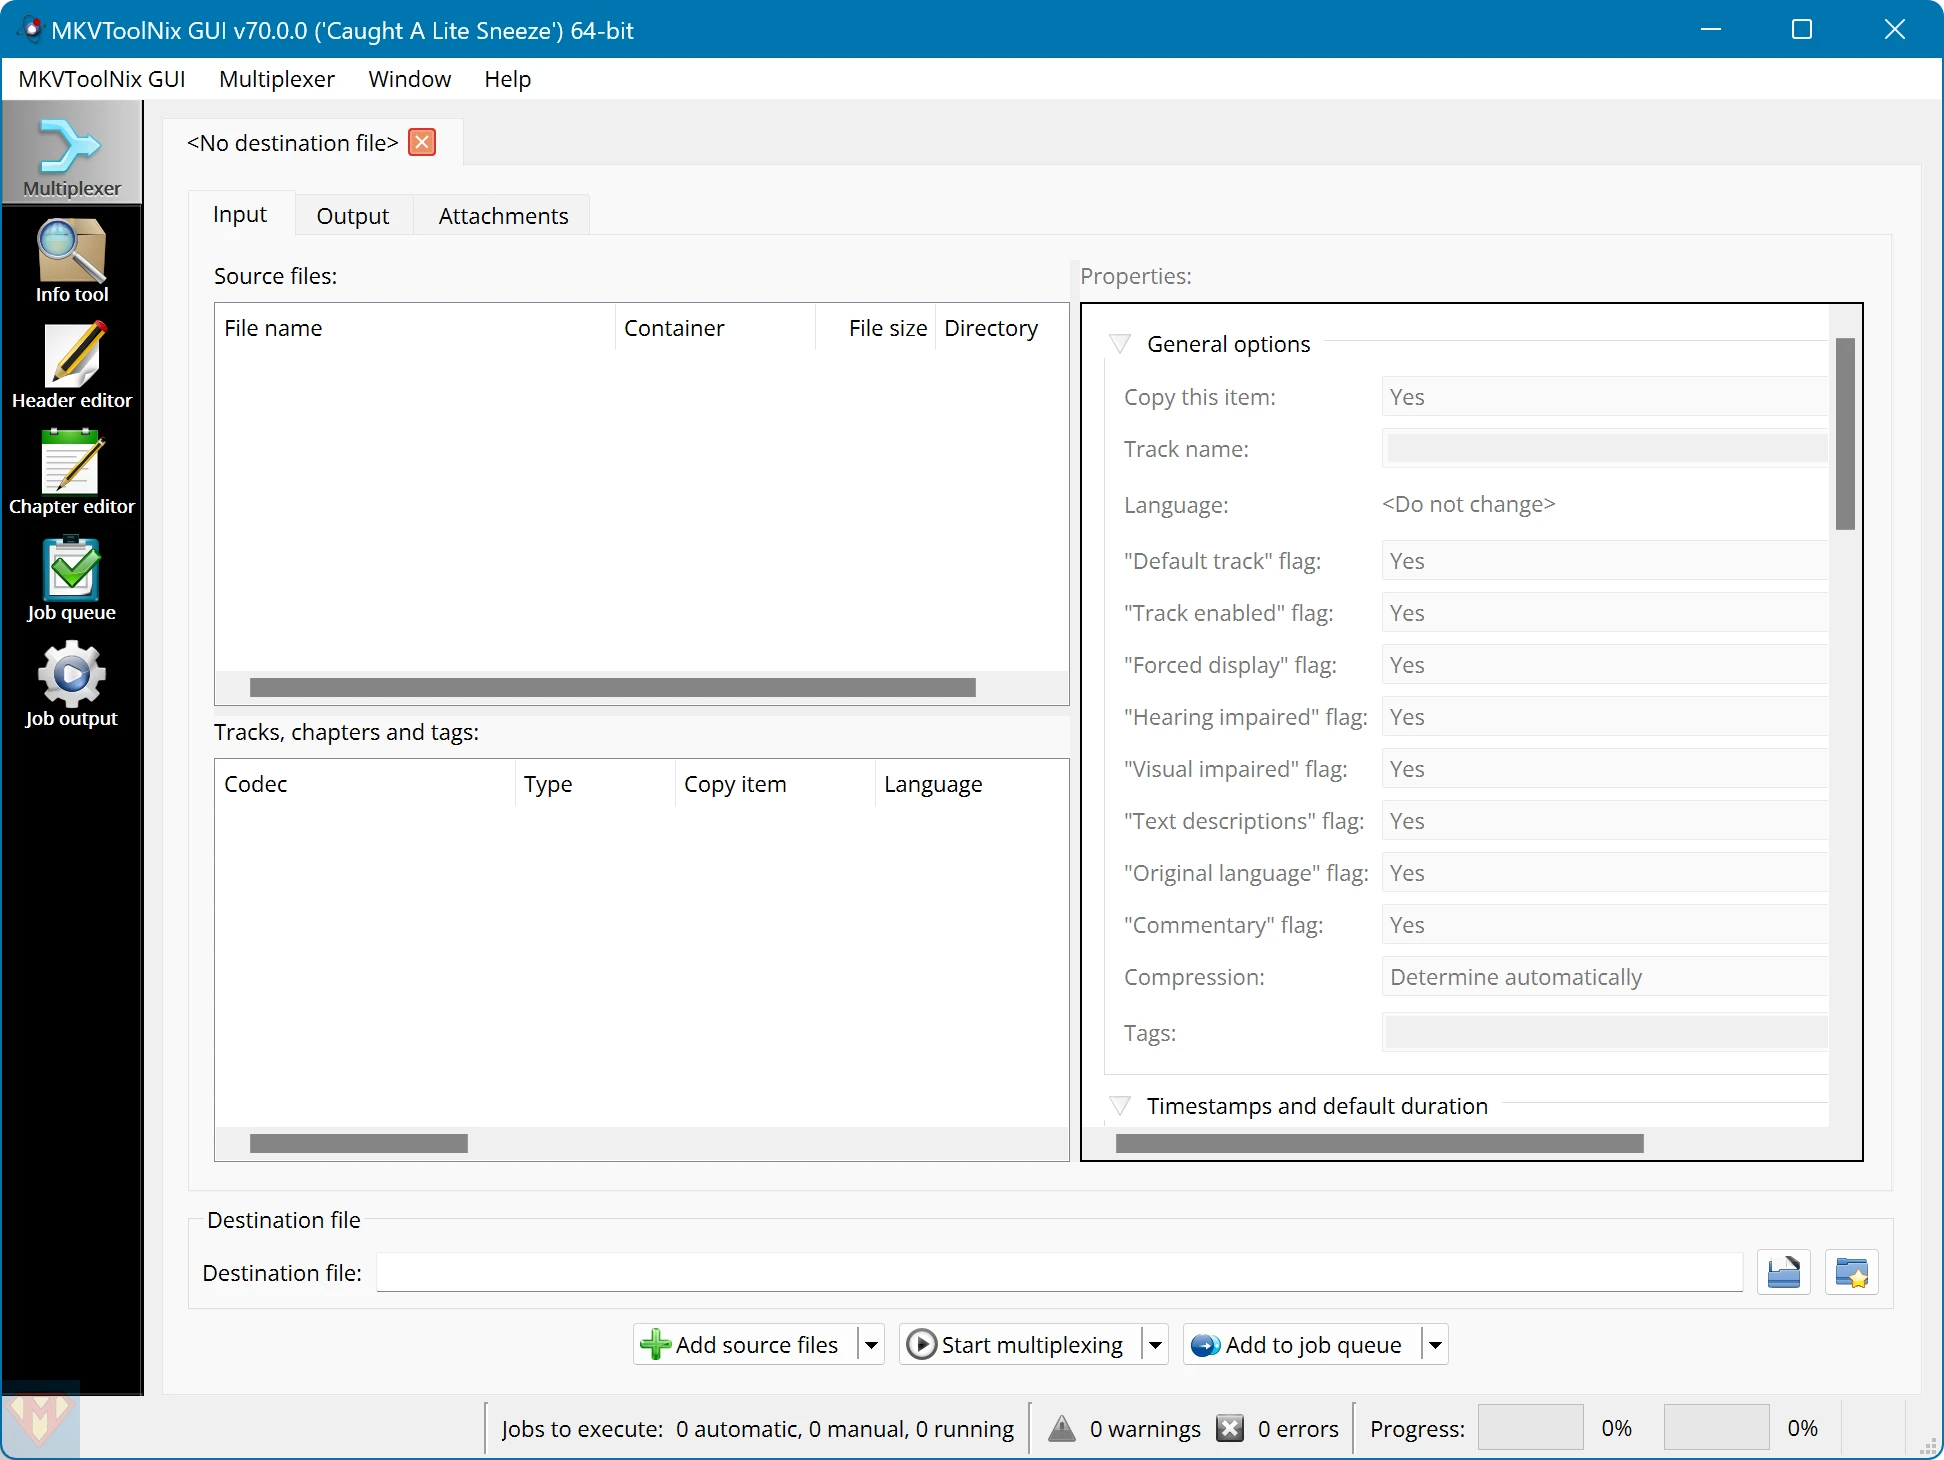Expand the Timestamps and default duration section
The width and height of the screenshot is (1944, 1460).
pyautogui.click(x=1121, y=1104)
